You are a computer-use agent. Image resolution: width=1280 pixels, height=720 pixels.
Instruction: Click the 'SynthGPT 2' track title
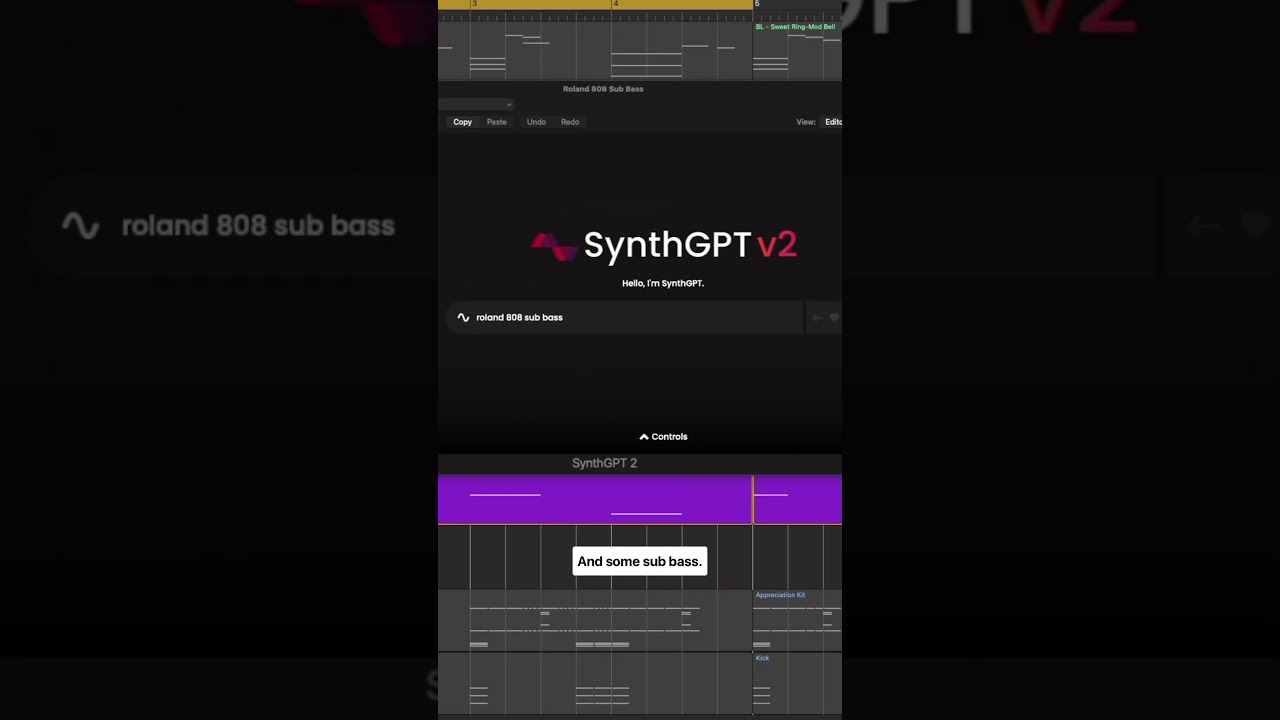pyautogui.click(x=604, y=463)
